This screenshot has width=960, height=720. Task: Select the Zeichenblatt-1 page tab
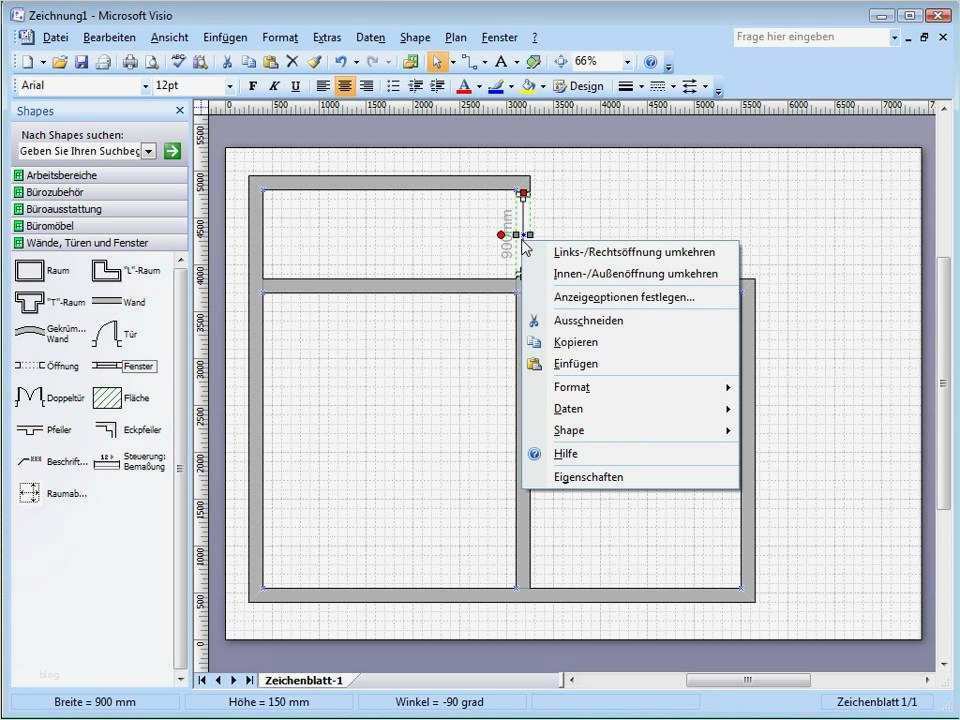[304, 680]
